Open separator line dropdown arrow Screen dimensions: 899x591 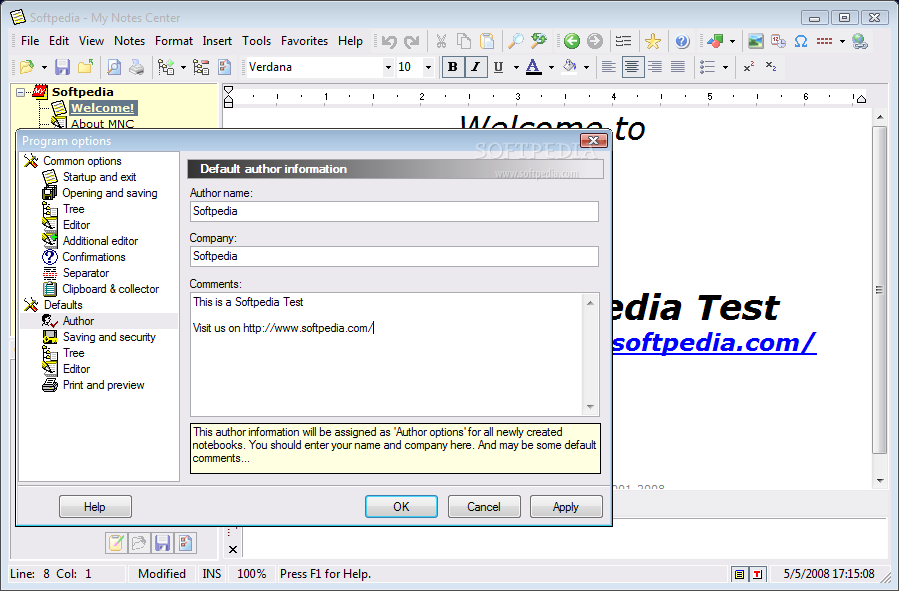point(842,41)
